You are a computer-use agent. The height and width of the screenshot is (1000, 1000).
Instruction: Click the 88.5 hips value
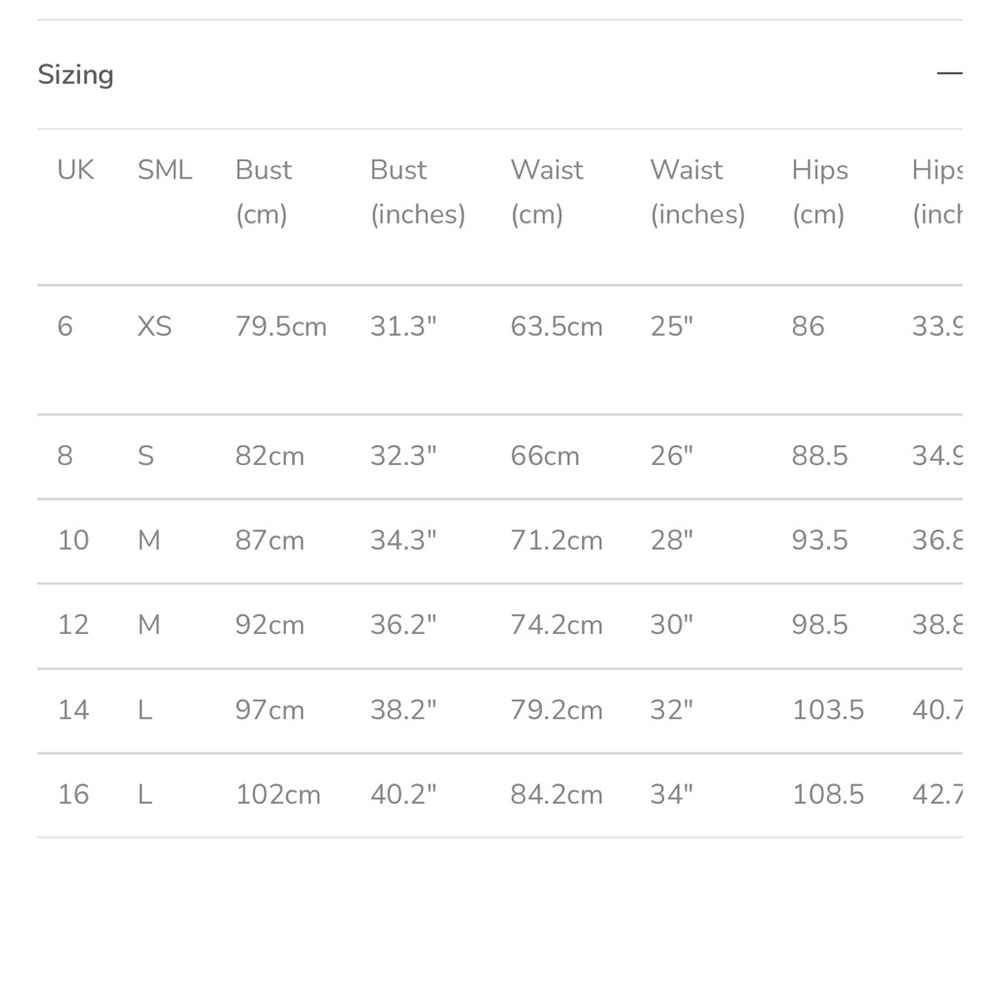[x=820, y=456]
